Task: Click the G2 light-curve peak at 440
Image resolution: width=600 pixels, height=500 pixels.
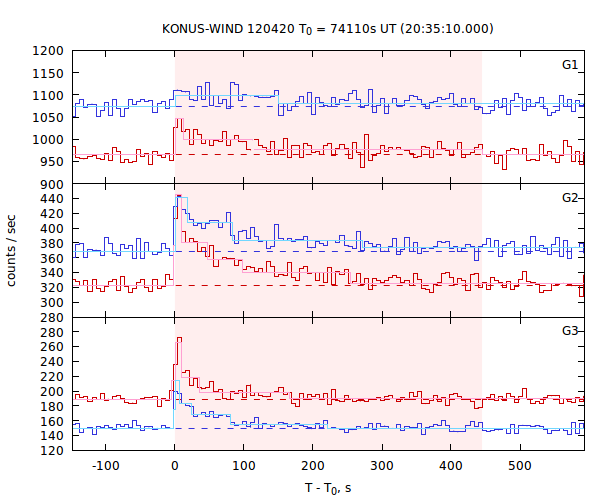Action: pos(178,195)
